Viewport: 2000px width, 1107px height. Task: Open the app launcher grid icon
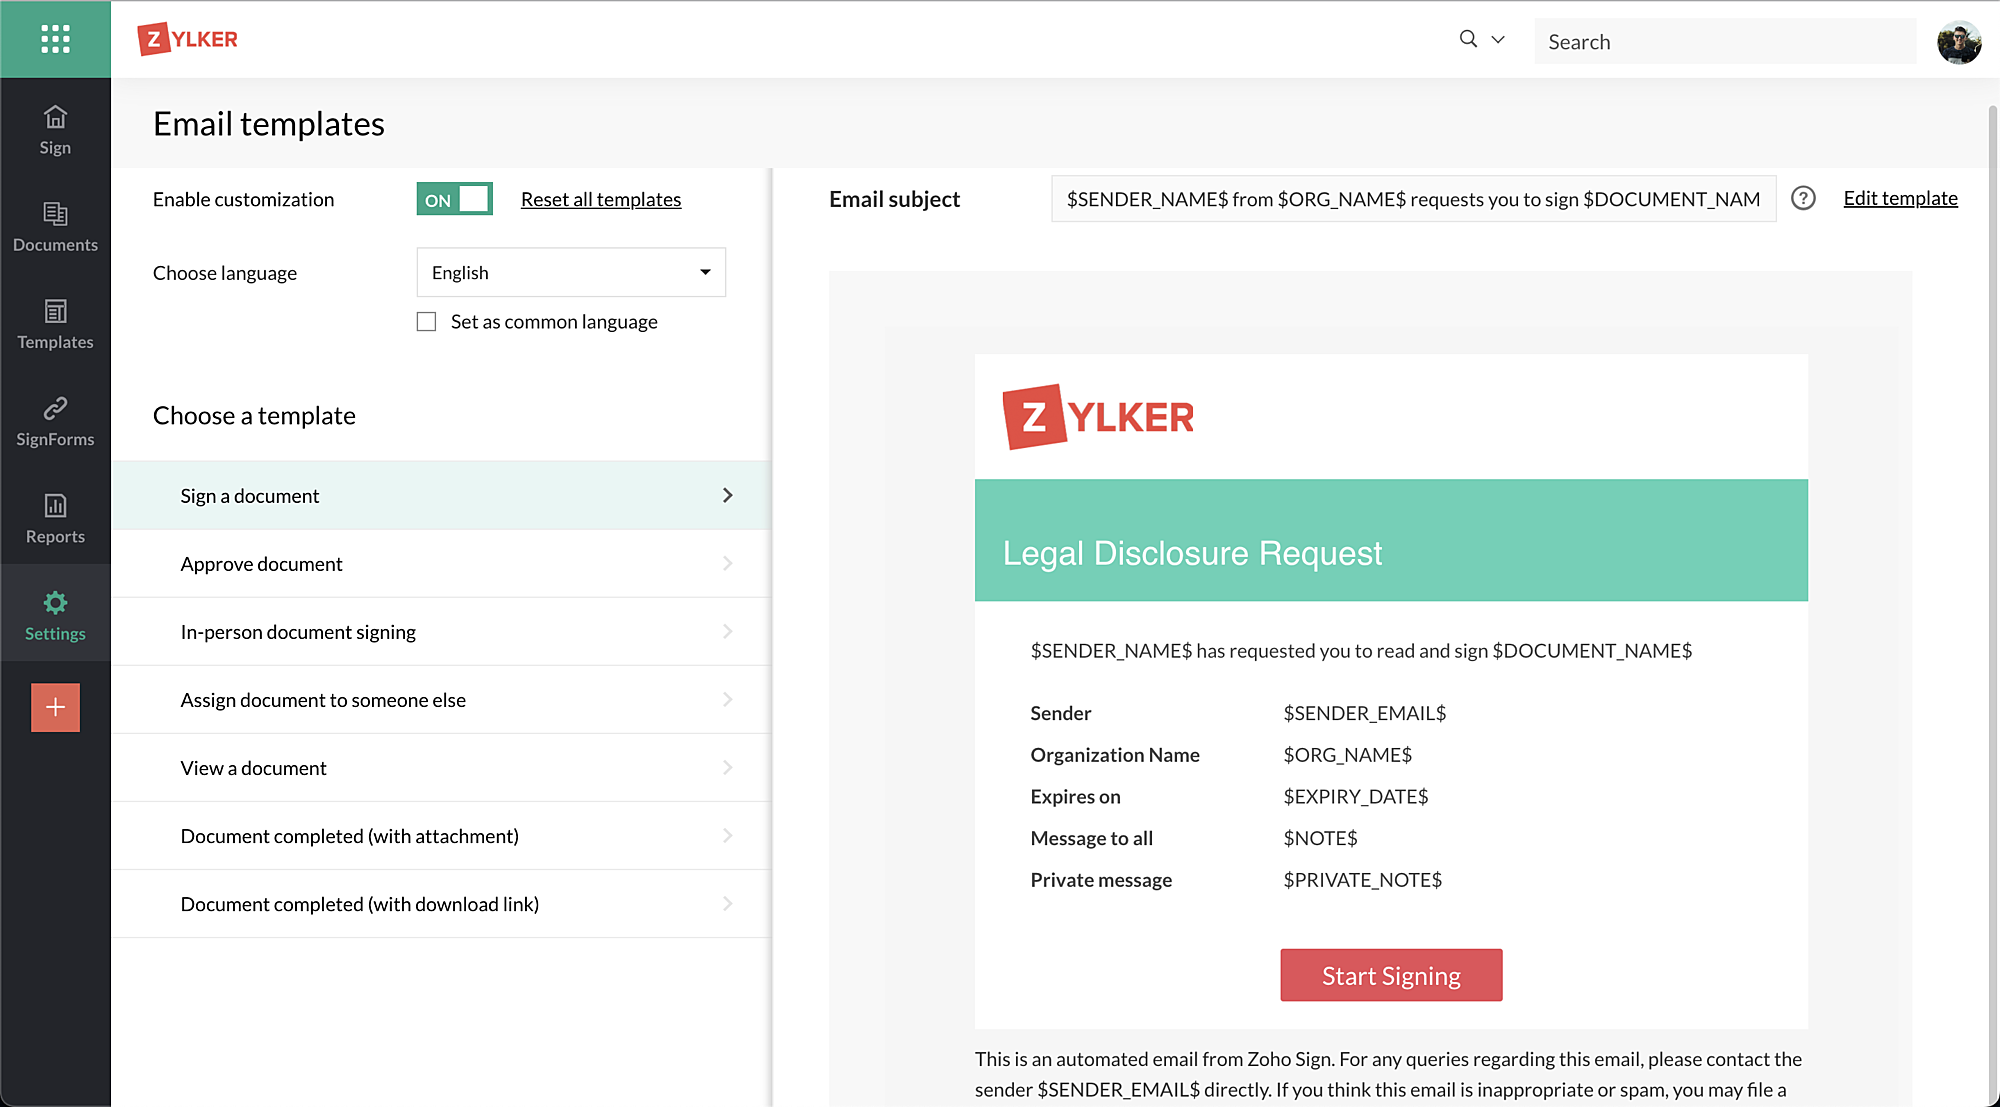(55, 39)
